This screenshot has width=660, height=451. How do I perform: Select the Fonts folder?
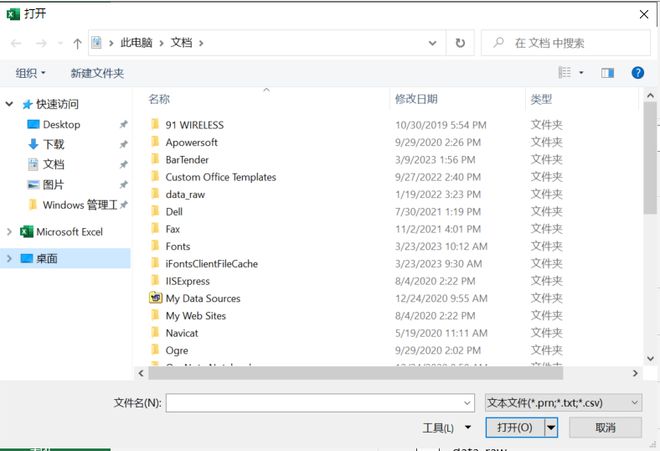178,246
